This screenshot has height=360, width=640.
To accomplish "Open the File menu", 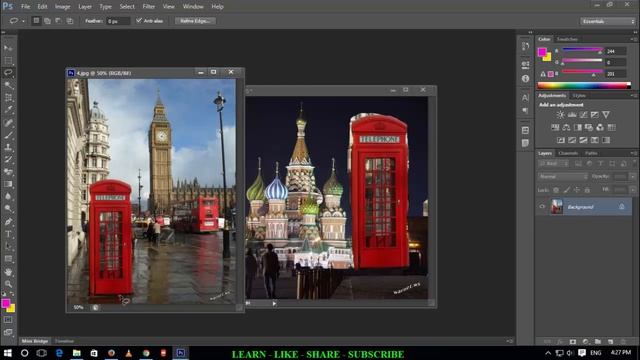I will tap(25, 7).
